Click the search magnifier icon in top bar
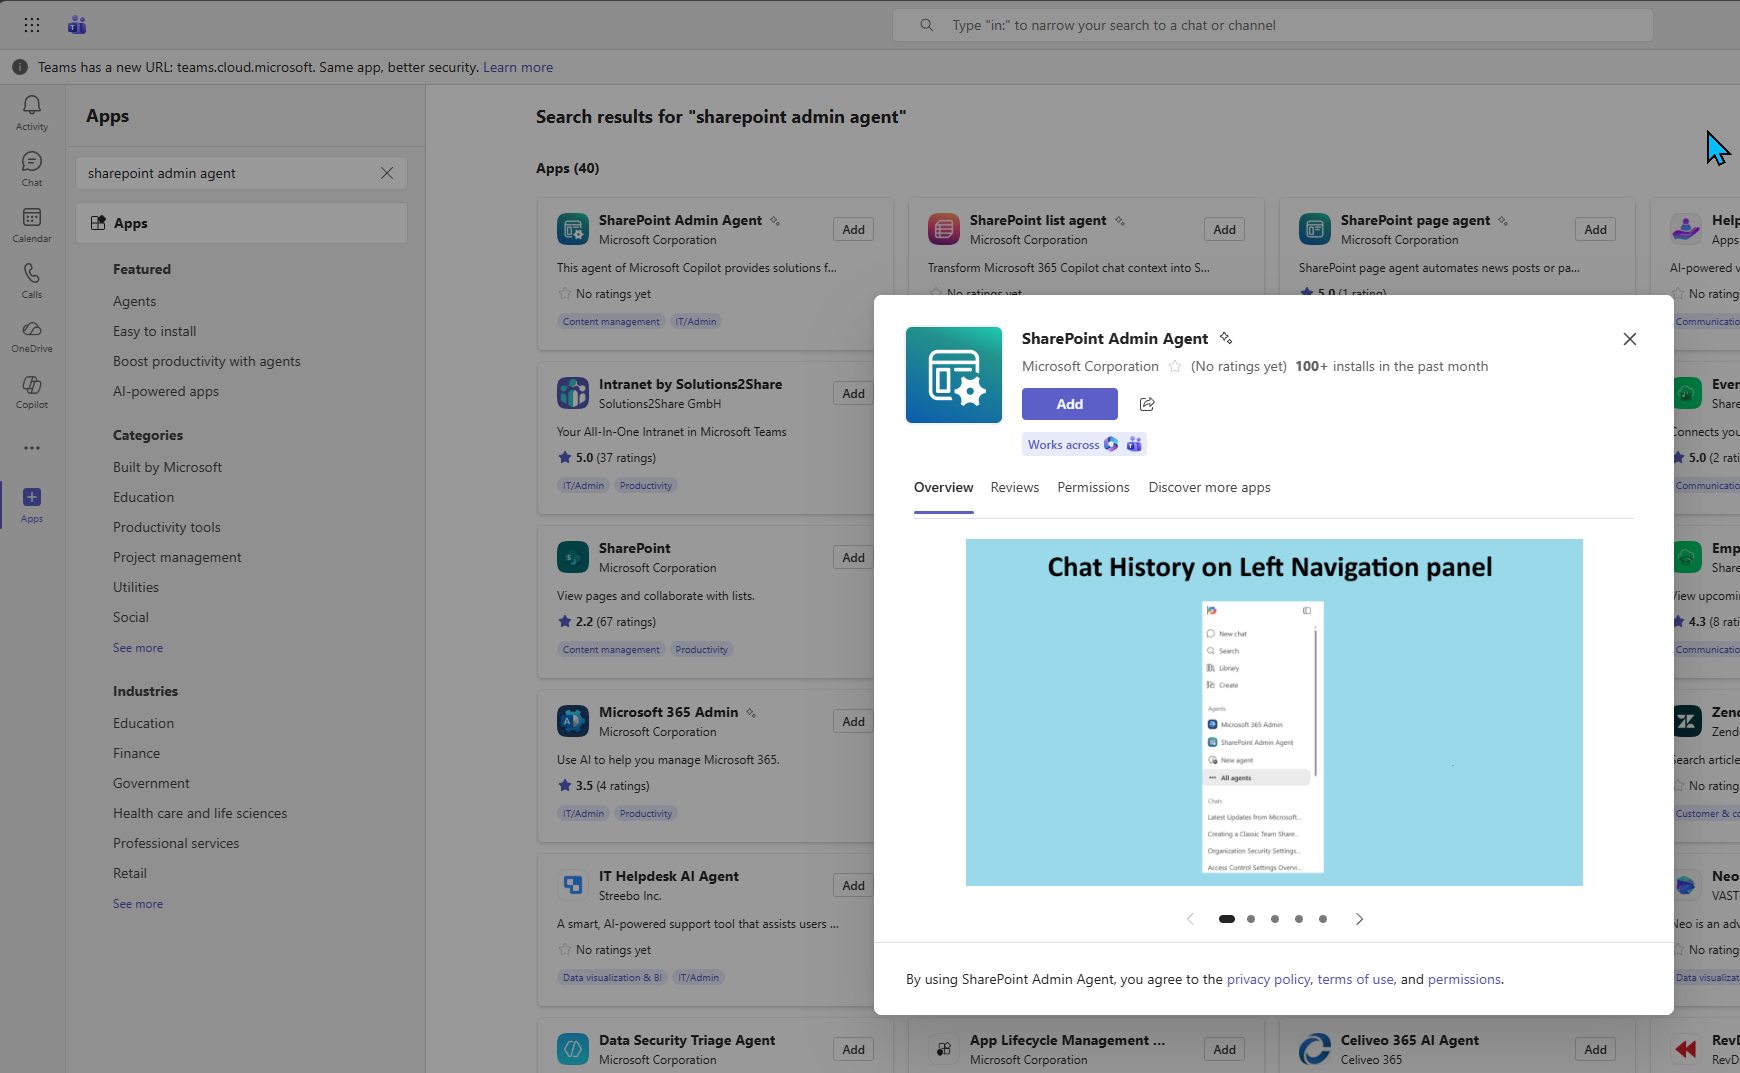This screenshot has height=1073, width=1740. (x=927, y=25)
